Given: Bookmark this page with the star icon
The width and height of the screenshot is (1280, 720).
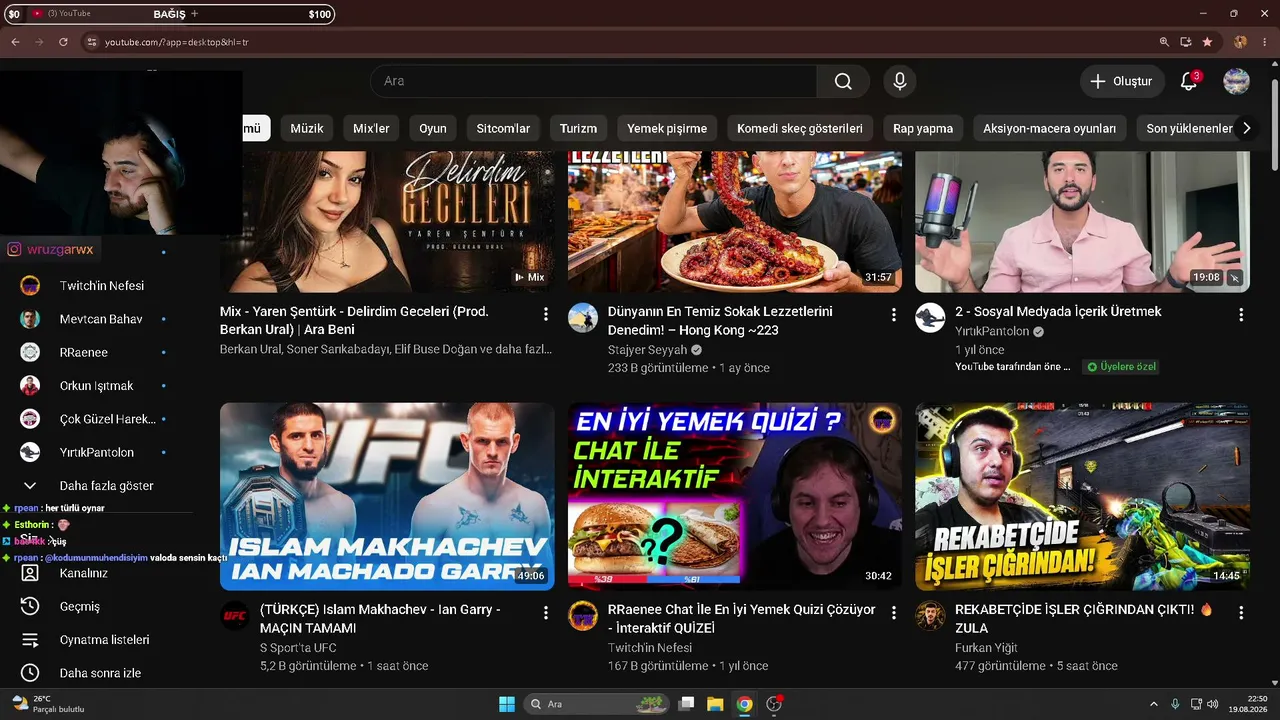Looking at the screenshot, I should (x=1208, y=42).
